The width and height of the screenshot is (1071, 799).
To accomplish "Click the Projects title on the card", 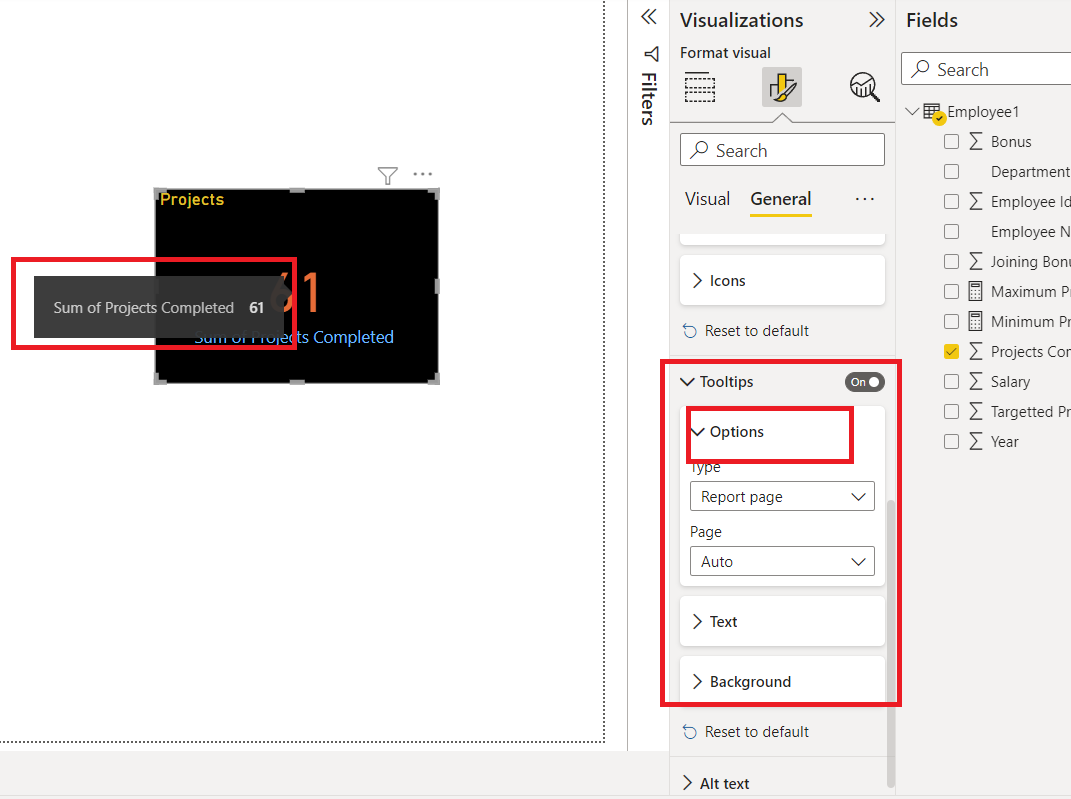I will point(192,199).
